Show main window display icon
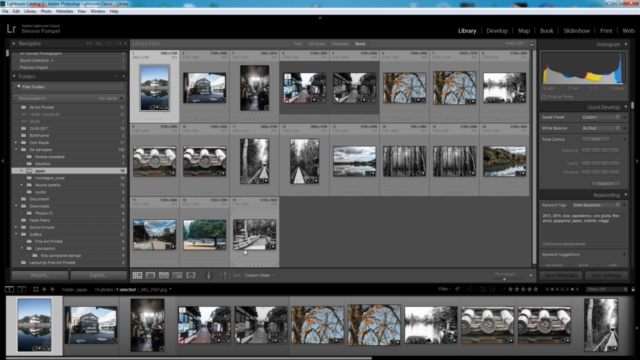 (9, 289)
